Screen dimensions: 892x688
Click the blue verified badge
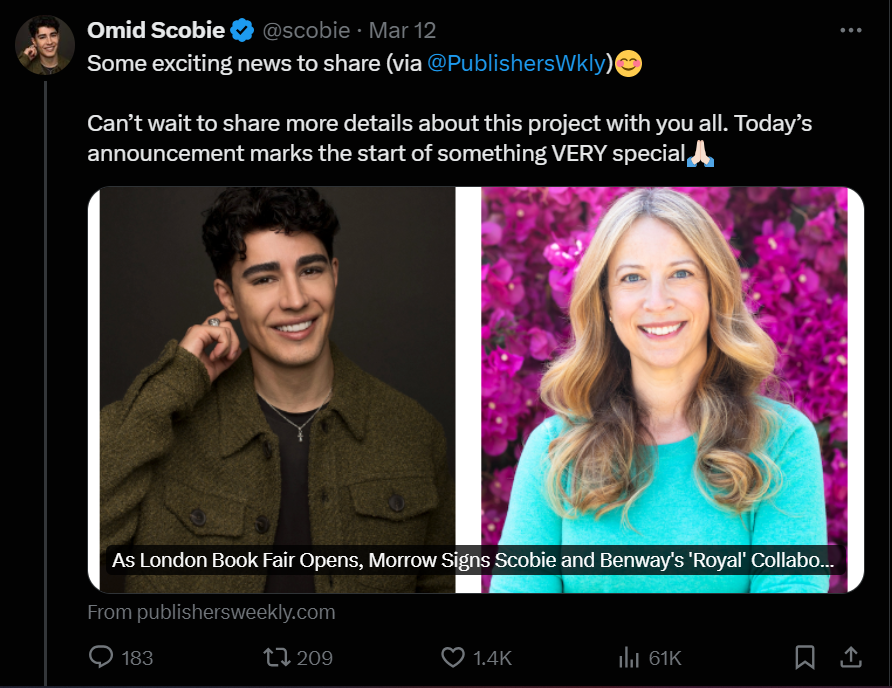tap(243, 31)
